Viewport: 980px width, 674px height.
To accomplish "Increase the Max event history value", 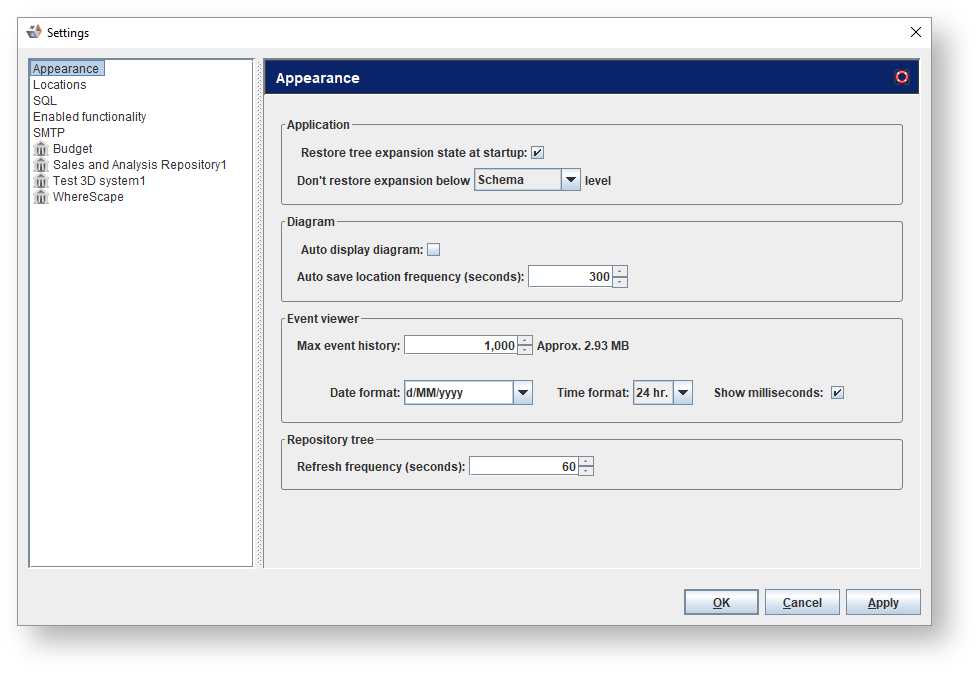I will point(525,341).
